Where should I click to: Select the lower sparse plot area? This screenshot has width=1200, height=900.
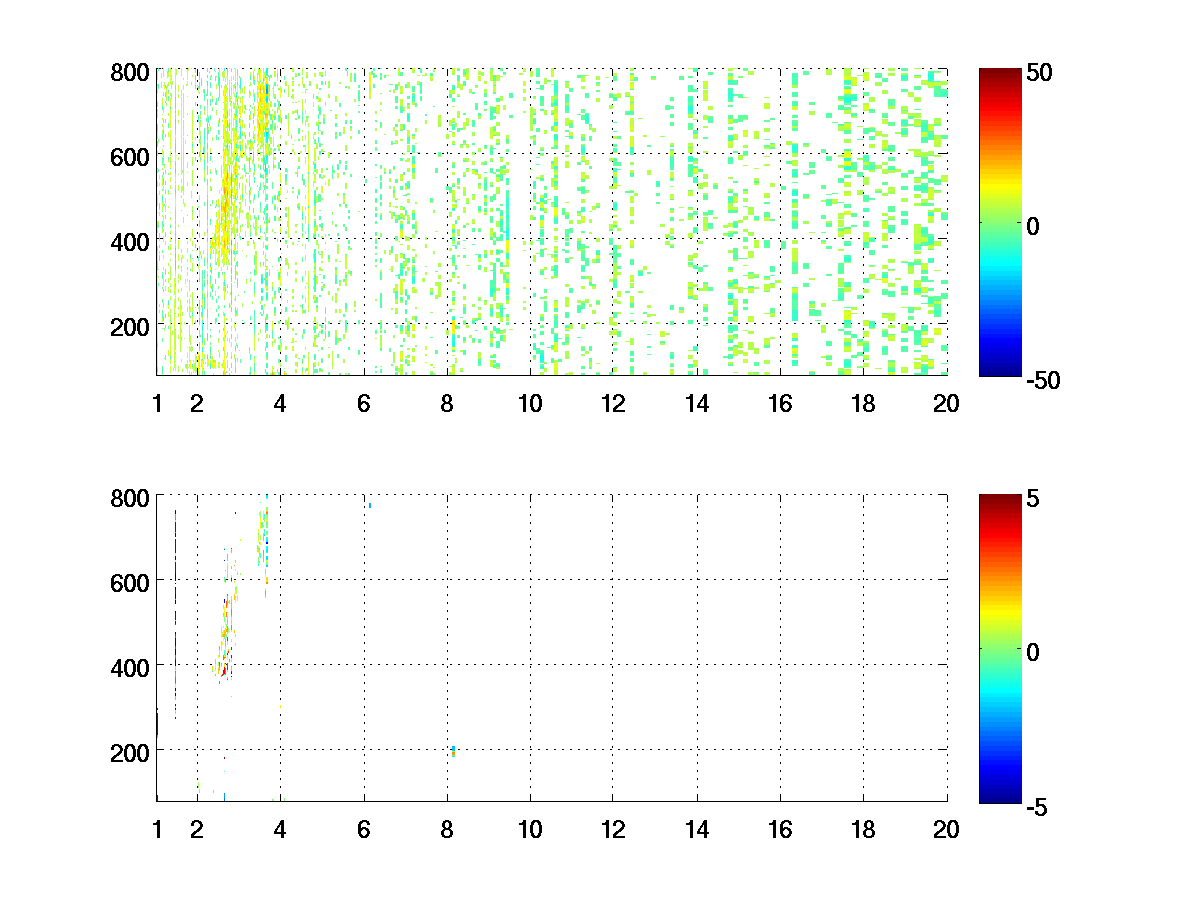552,647
